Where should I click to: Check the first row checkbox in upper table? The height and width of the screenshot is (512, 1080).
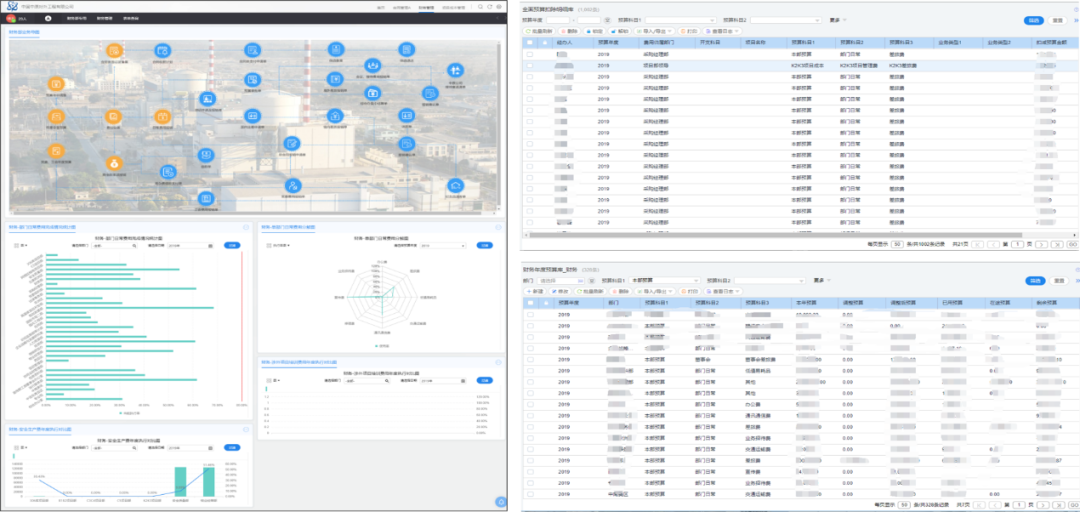click(530, 54)
